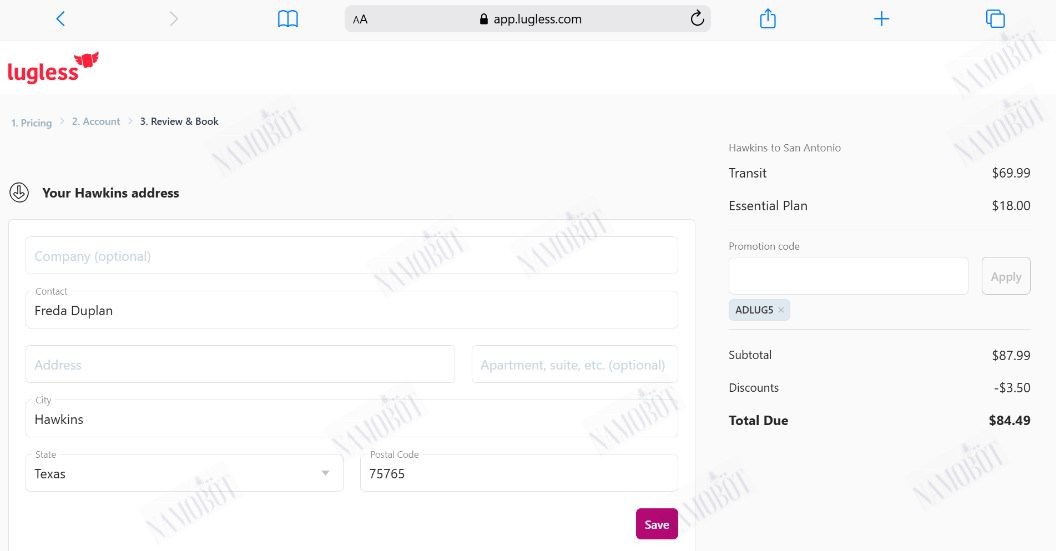Apply the promotion code
The height and width of the screenshot is (551, 1056).
pos(1005,276)
